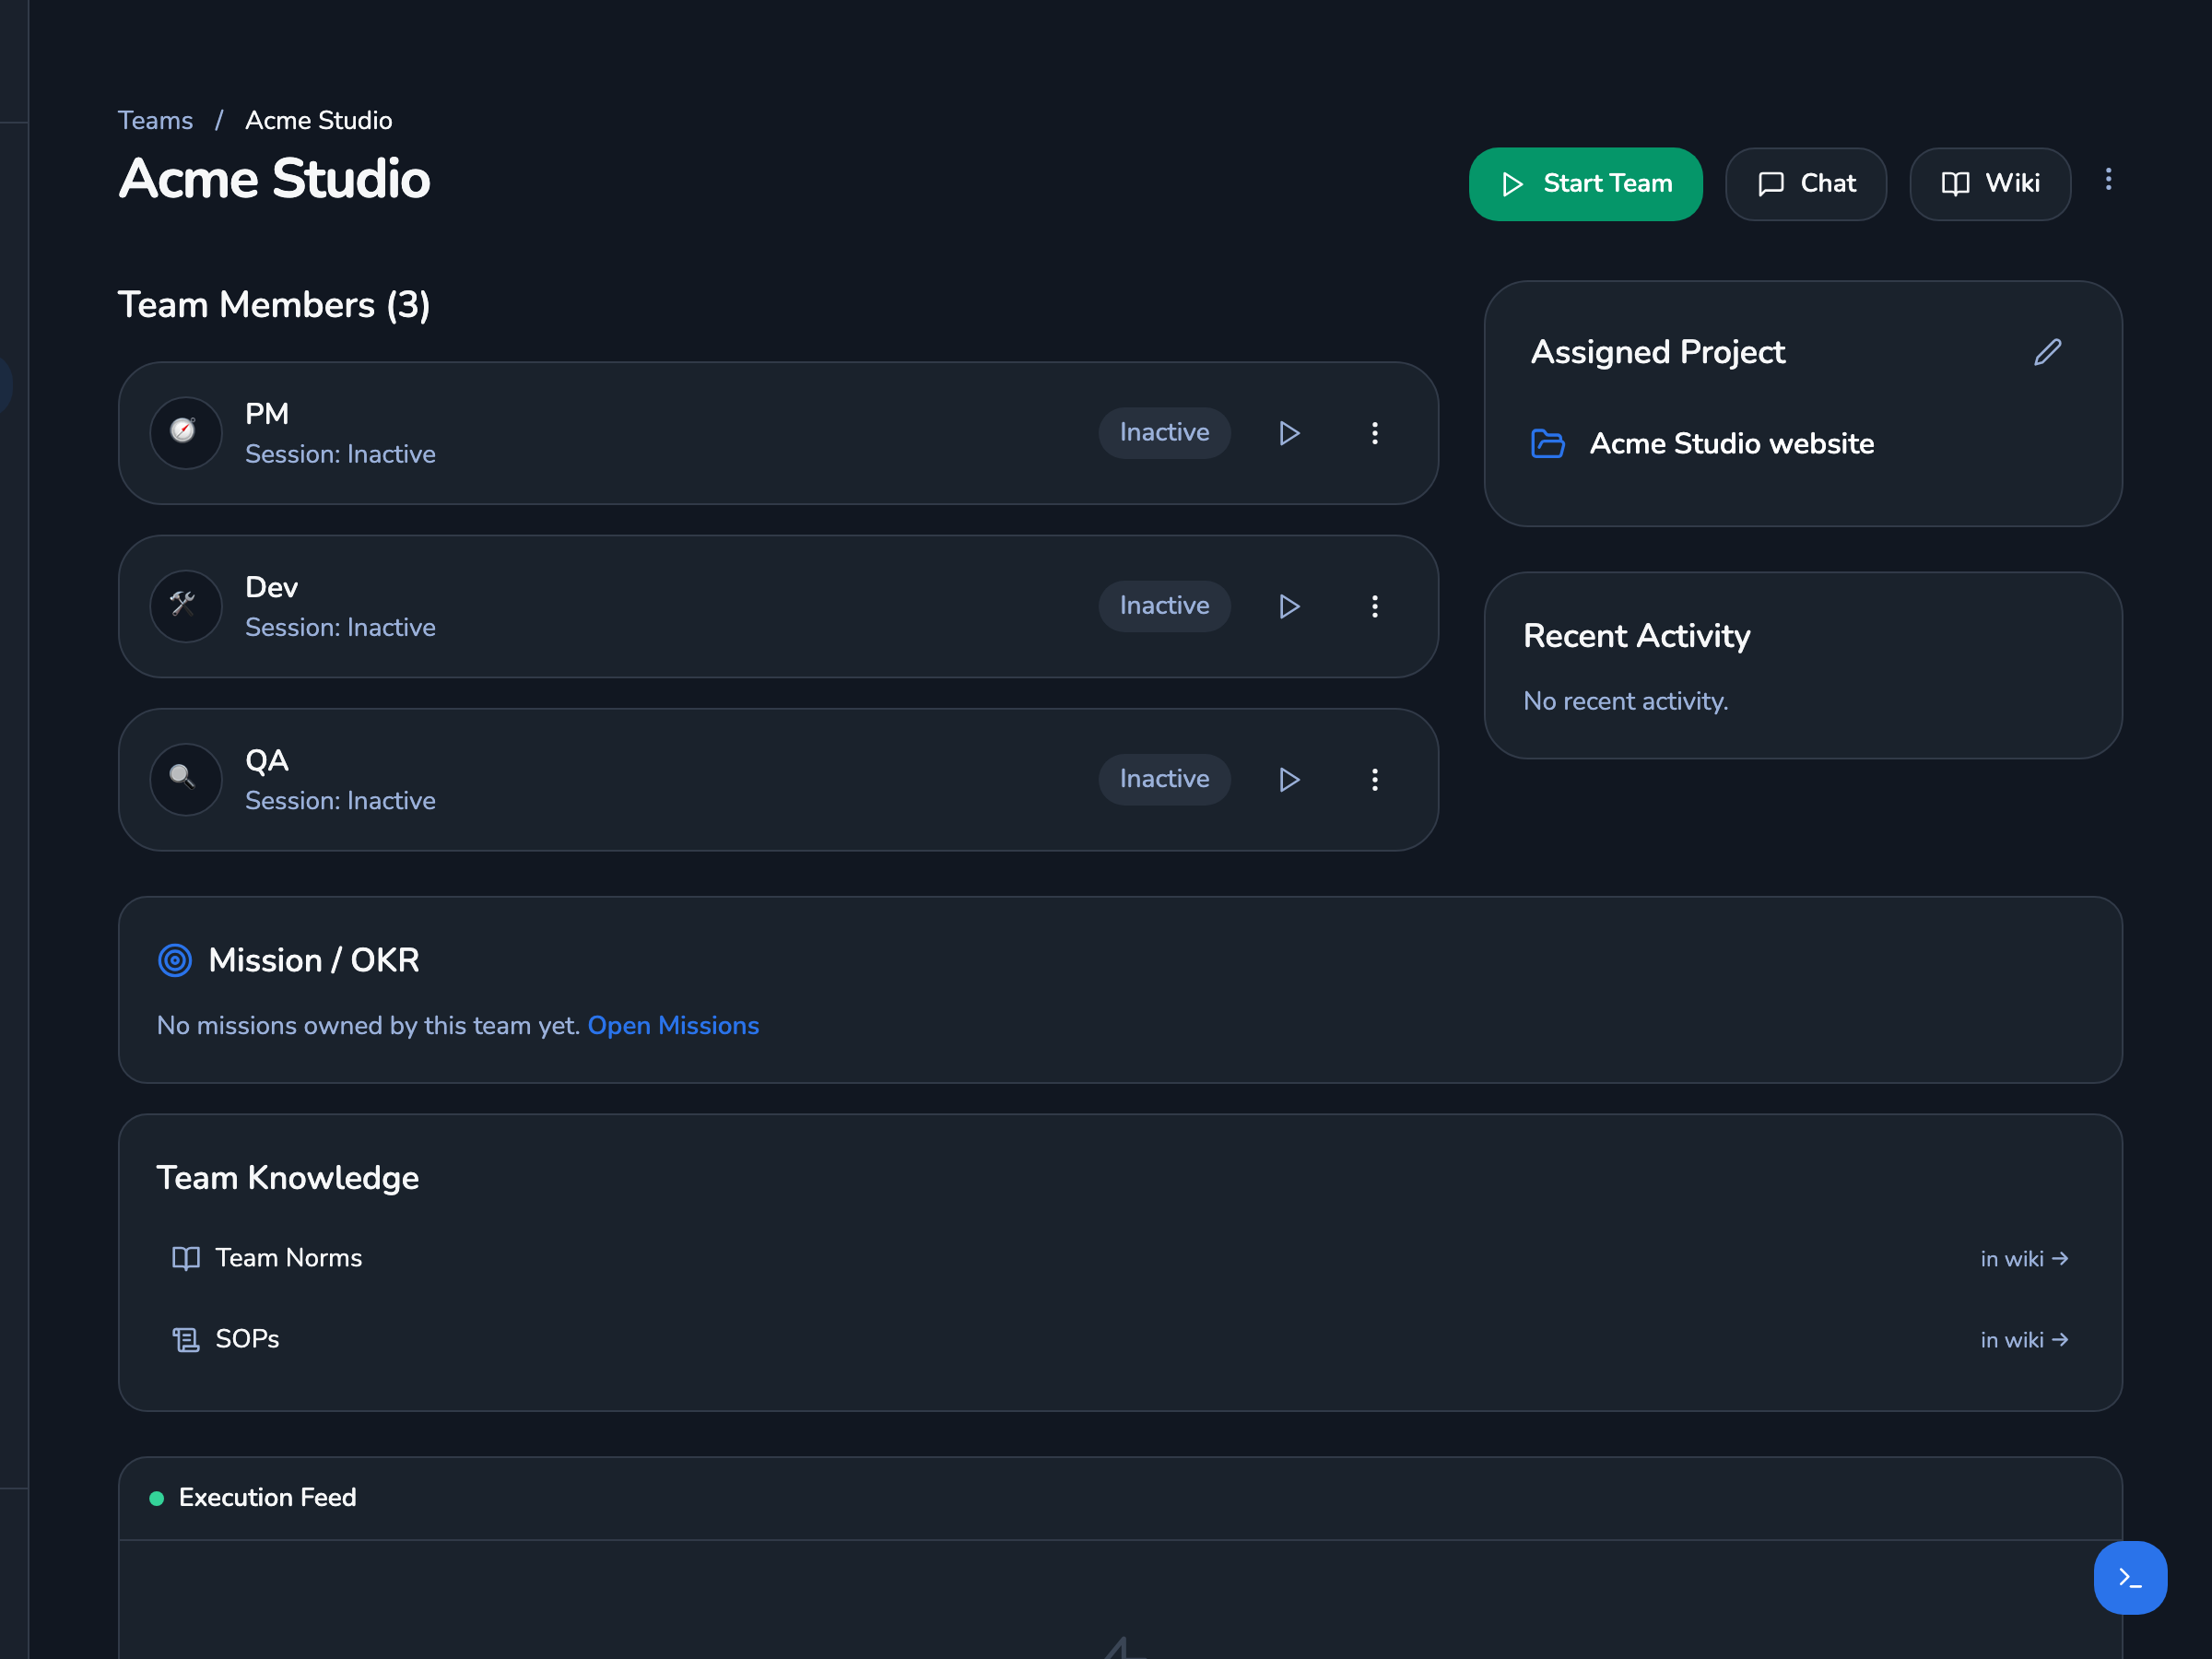Open SOPs in wiki link
2212x1659 pixels.
(x=2024, y=1339)
